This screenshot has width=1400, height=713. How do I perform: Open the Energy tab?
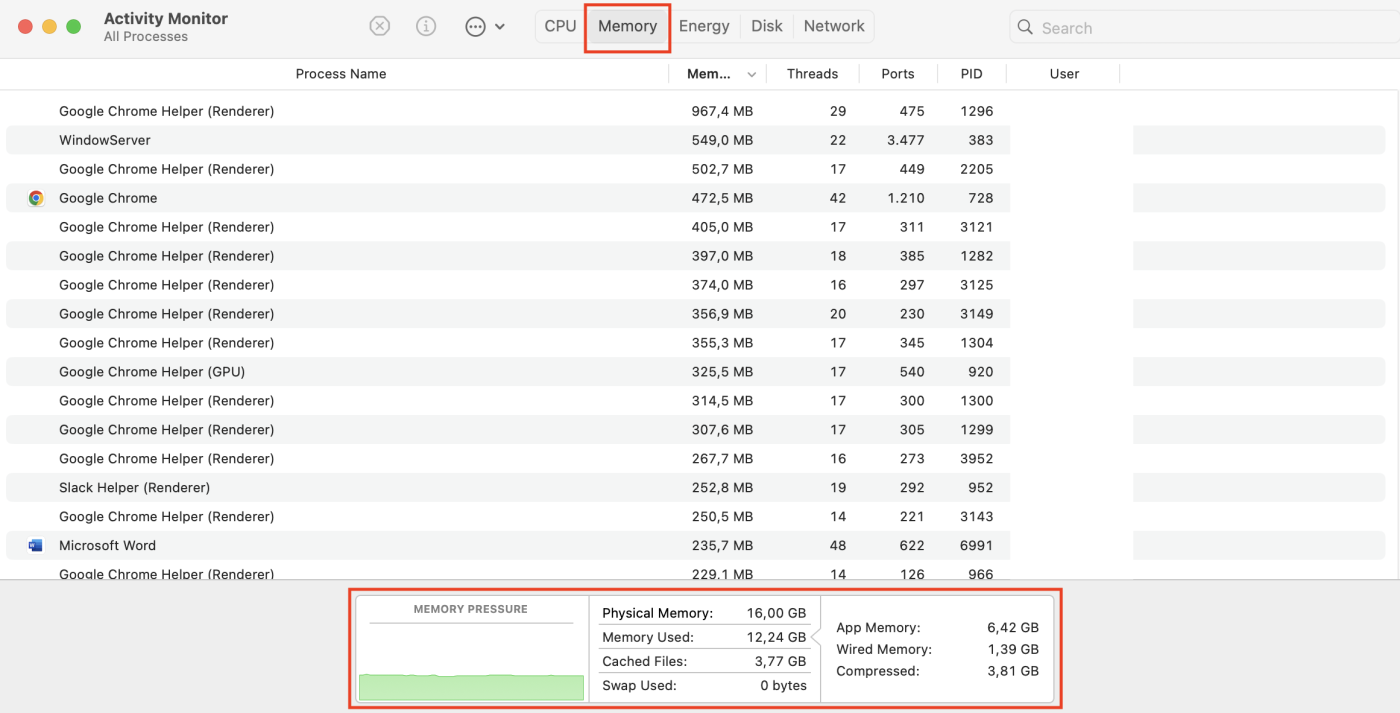pos(704,26)
